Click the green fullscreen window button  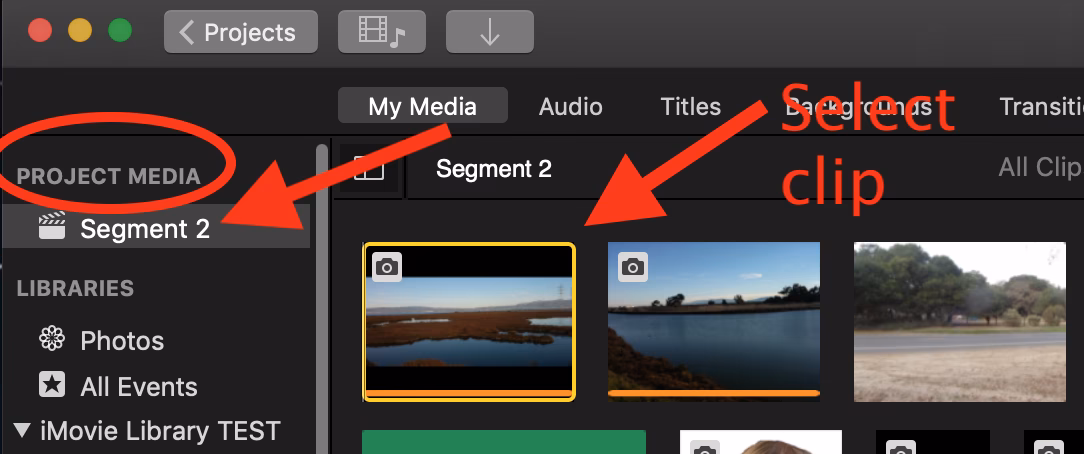pos(120,31)
